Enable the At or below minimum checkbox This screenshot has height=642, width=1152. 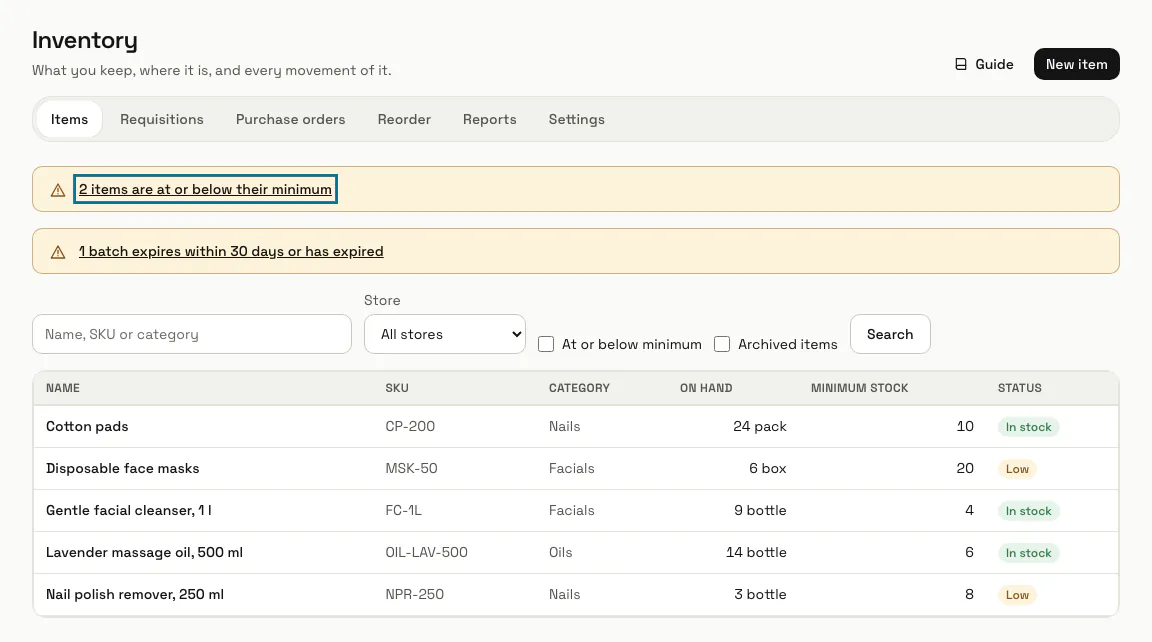pyautogui.click(x=546, y=344)
